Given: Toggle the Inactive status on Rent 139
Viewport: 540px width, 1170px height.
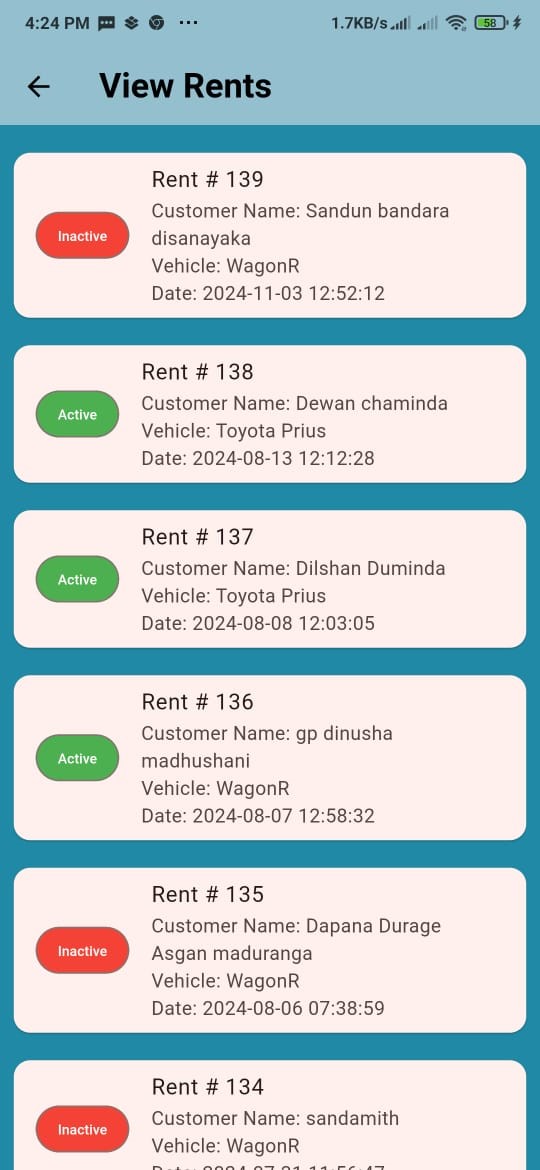Looking at the screenshot, I should (82, 236).
